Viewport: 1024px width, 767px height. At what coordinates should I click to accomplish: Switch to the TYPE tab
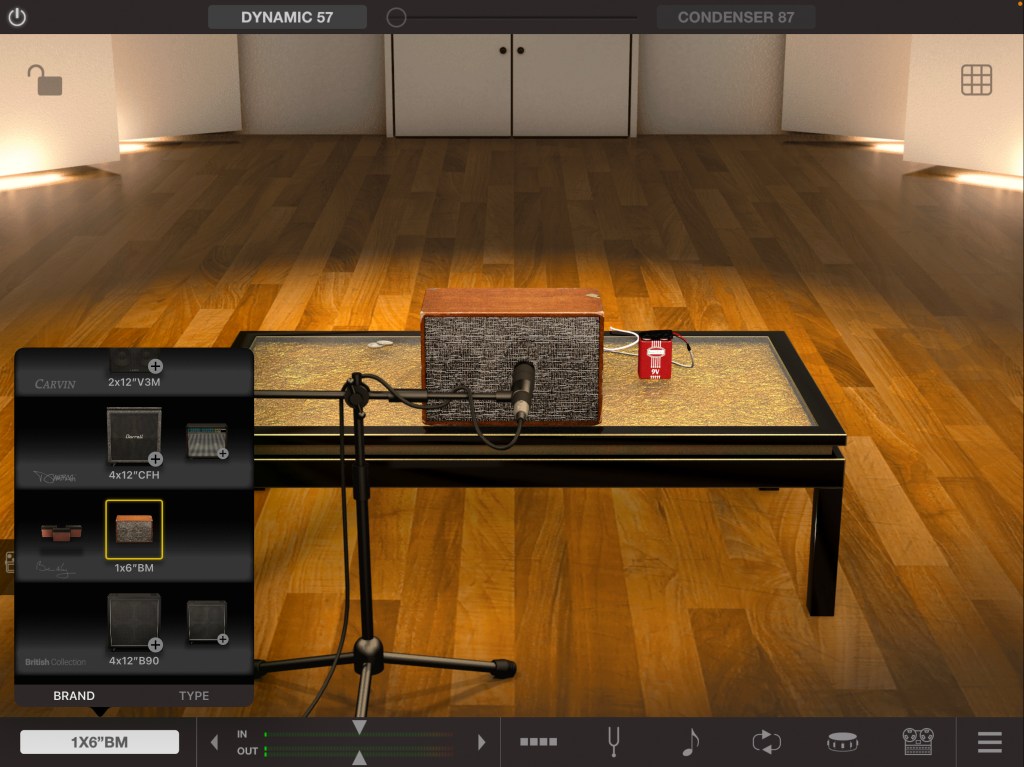pos(194,696)
